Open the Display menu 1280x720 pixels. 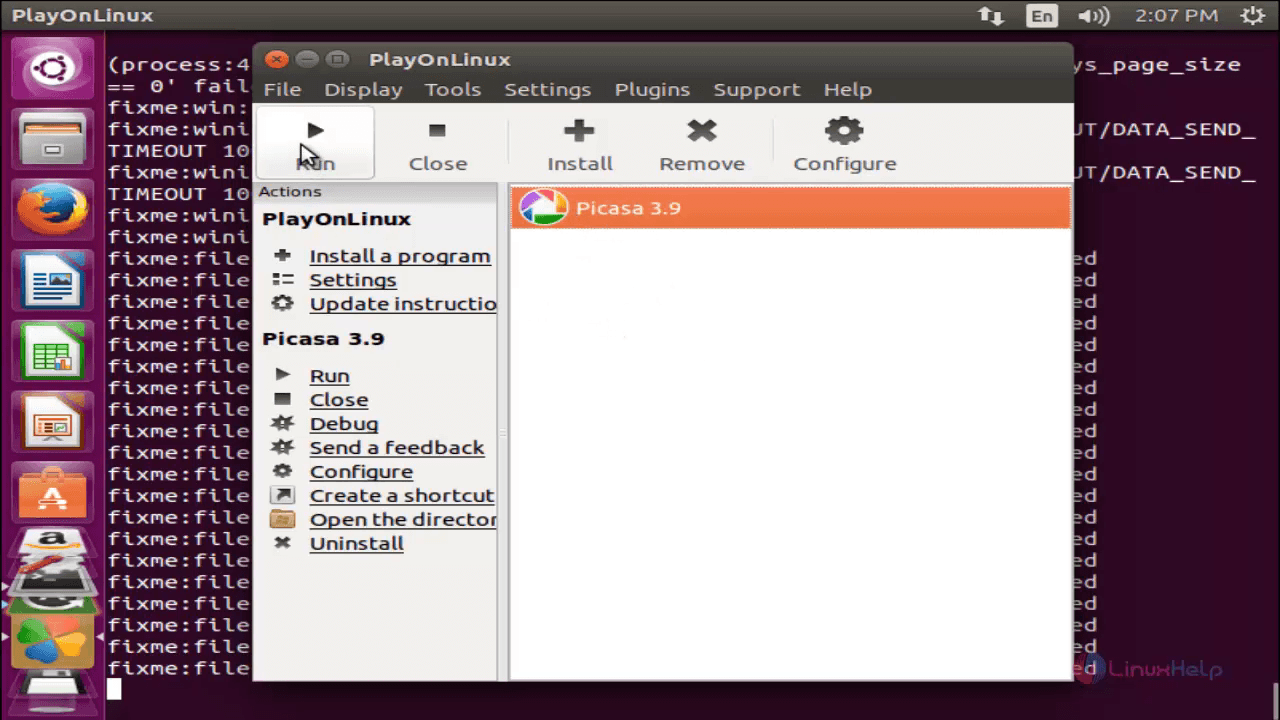363,89
